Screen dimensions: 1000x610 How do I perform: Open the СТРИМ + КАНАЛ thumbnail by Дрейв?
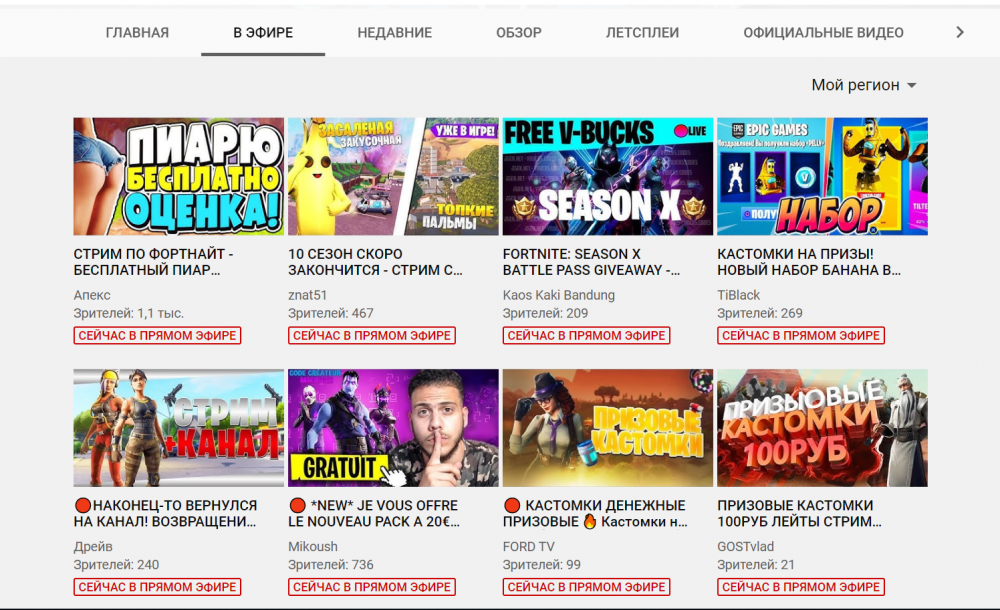pyautogui.click(x=179, y=428)
